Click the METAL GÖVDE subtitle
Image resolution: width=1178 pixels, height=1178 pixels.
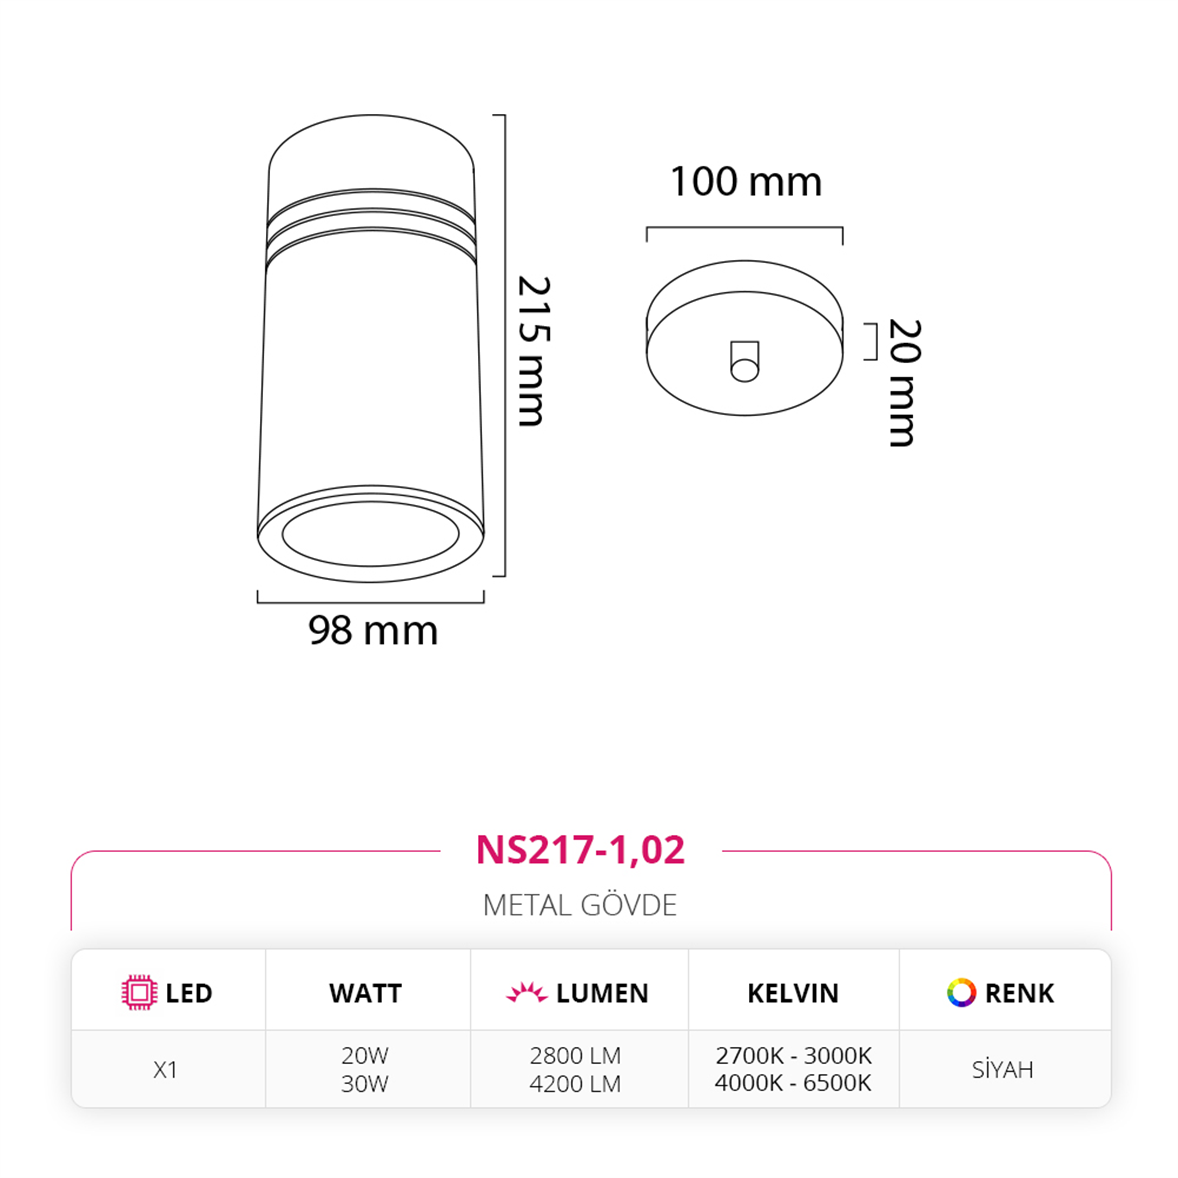[x=580, y=905]
